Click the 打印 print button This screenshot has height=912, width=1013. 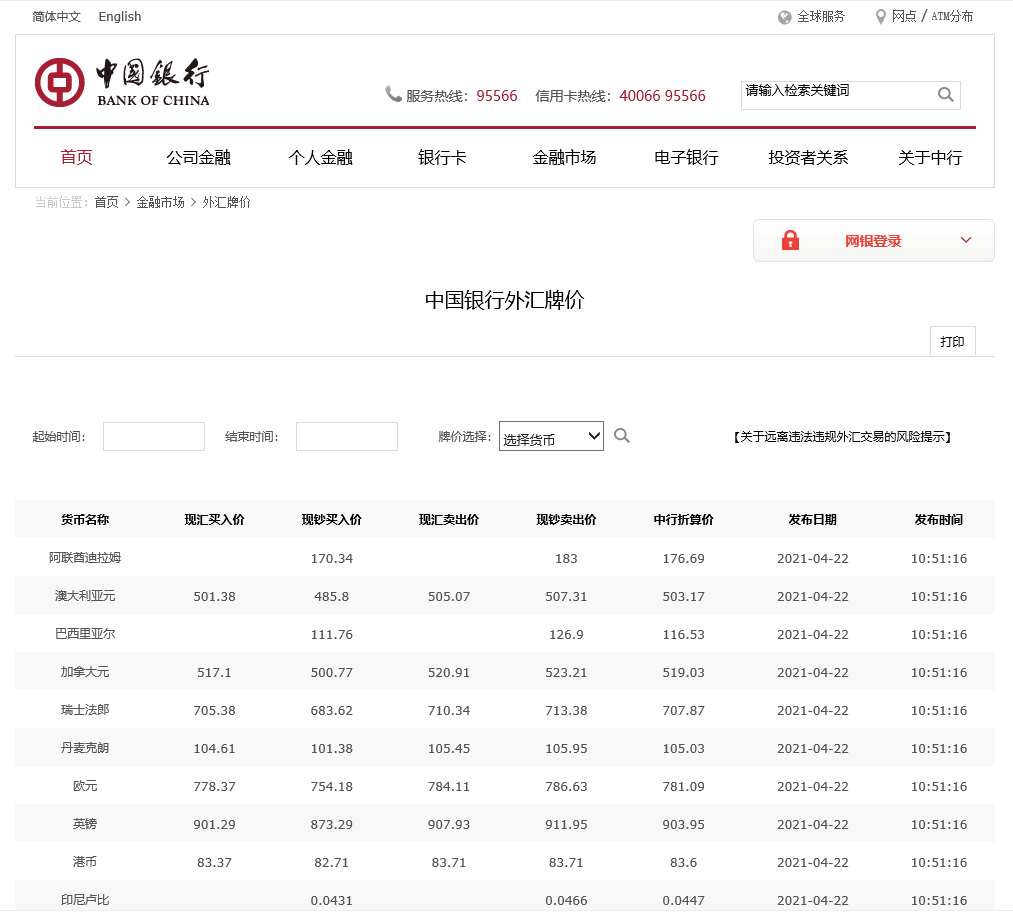[952, 340]
